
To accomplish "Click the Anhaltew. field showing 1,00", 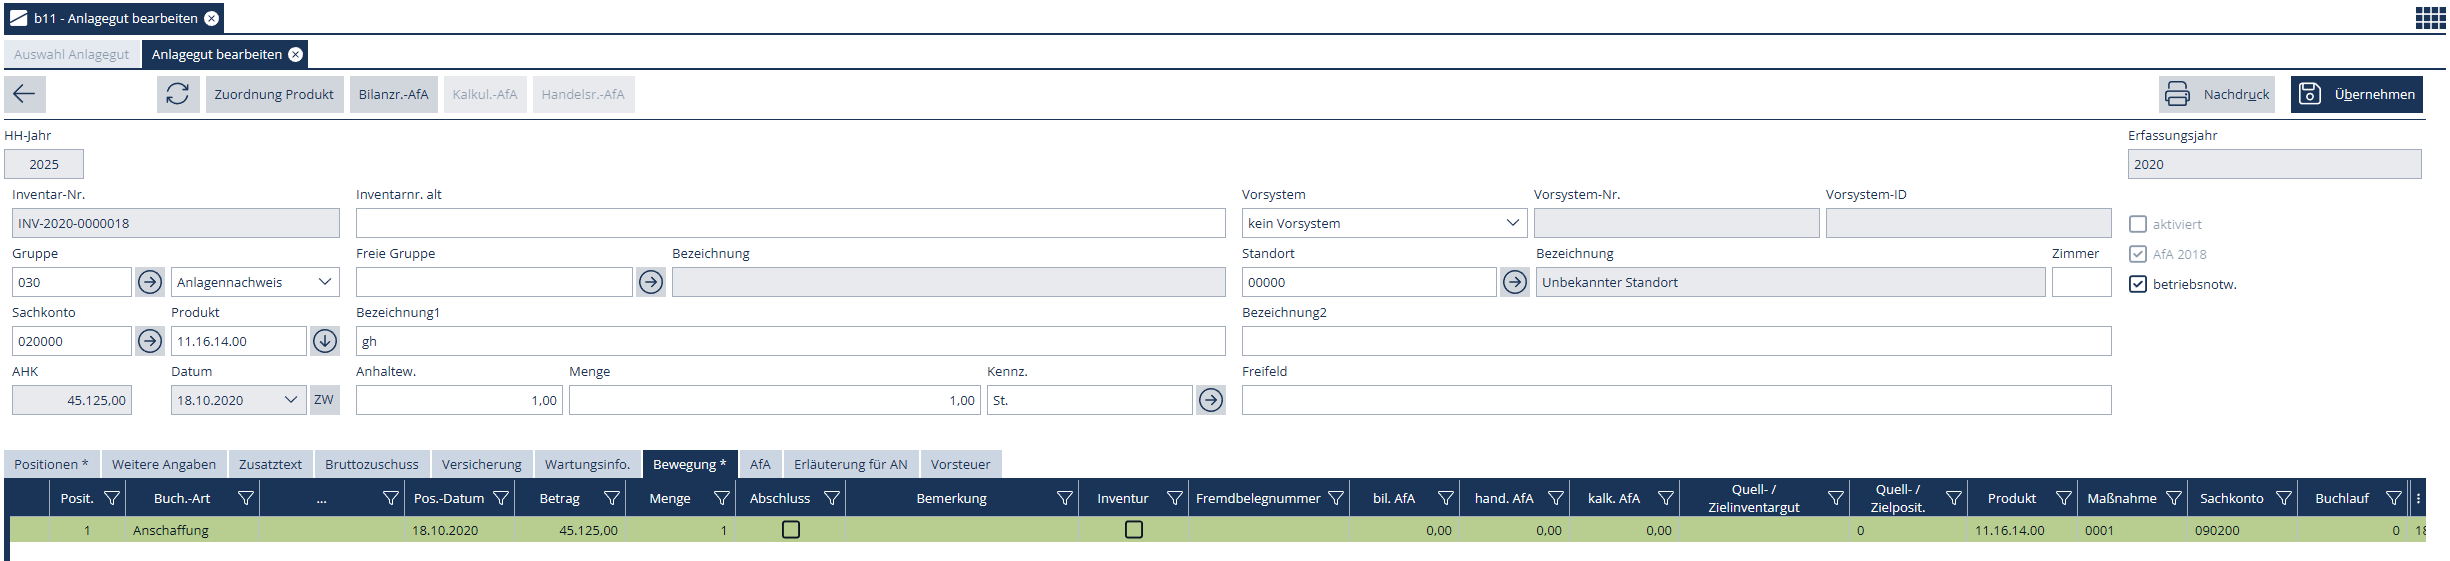I will click(x=459, y=400).
